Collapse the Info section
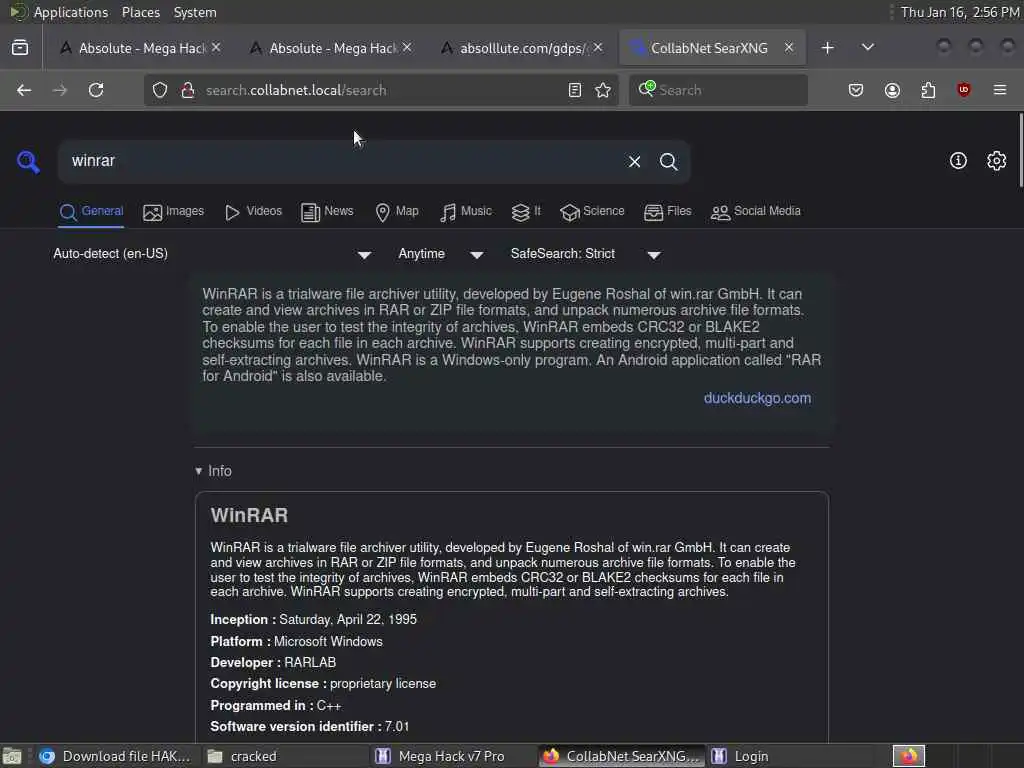1024x768 pixels. coord(214,471)
